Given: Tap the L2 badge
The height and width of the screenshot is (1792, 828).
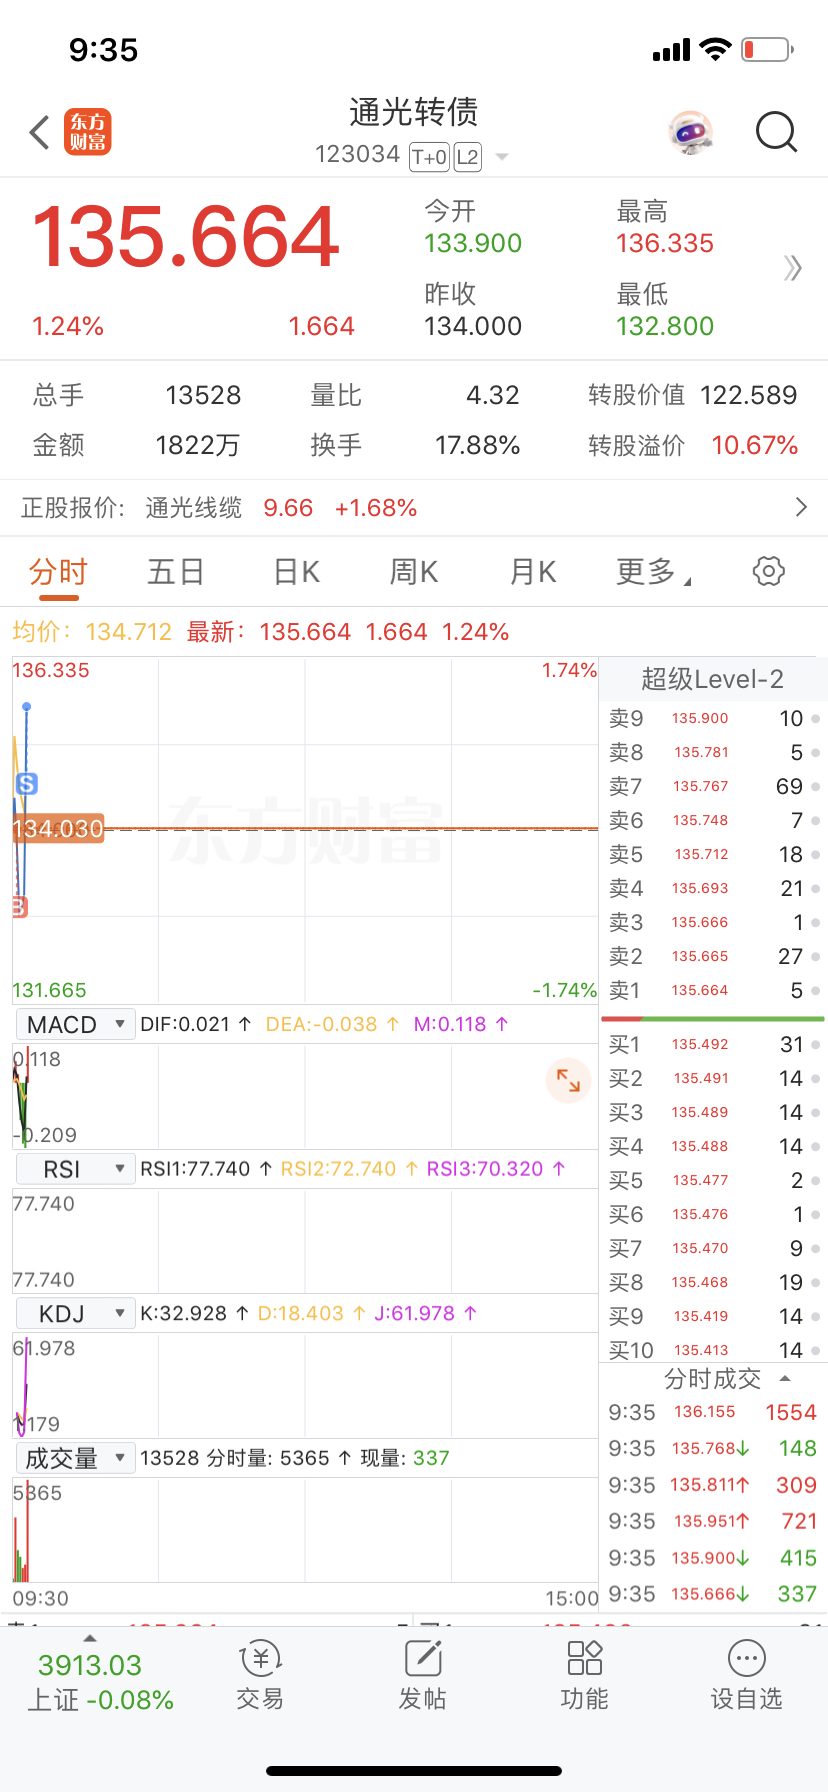Looking at the screenshot, I should [x=467, y=157].
